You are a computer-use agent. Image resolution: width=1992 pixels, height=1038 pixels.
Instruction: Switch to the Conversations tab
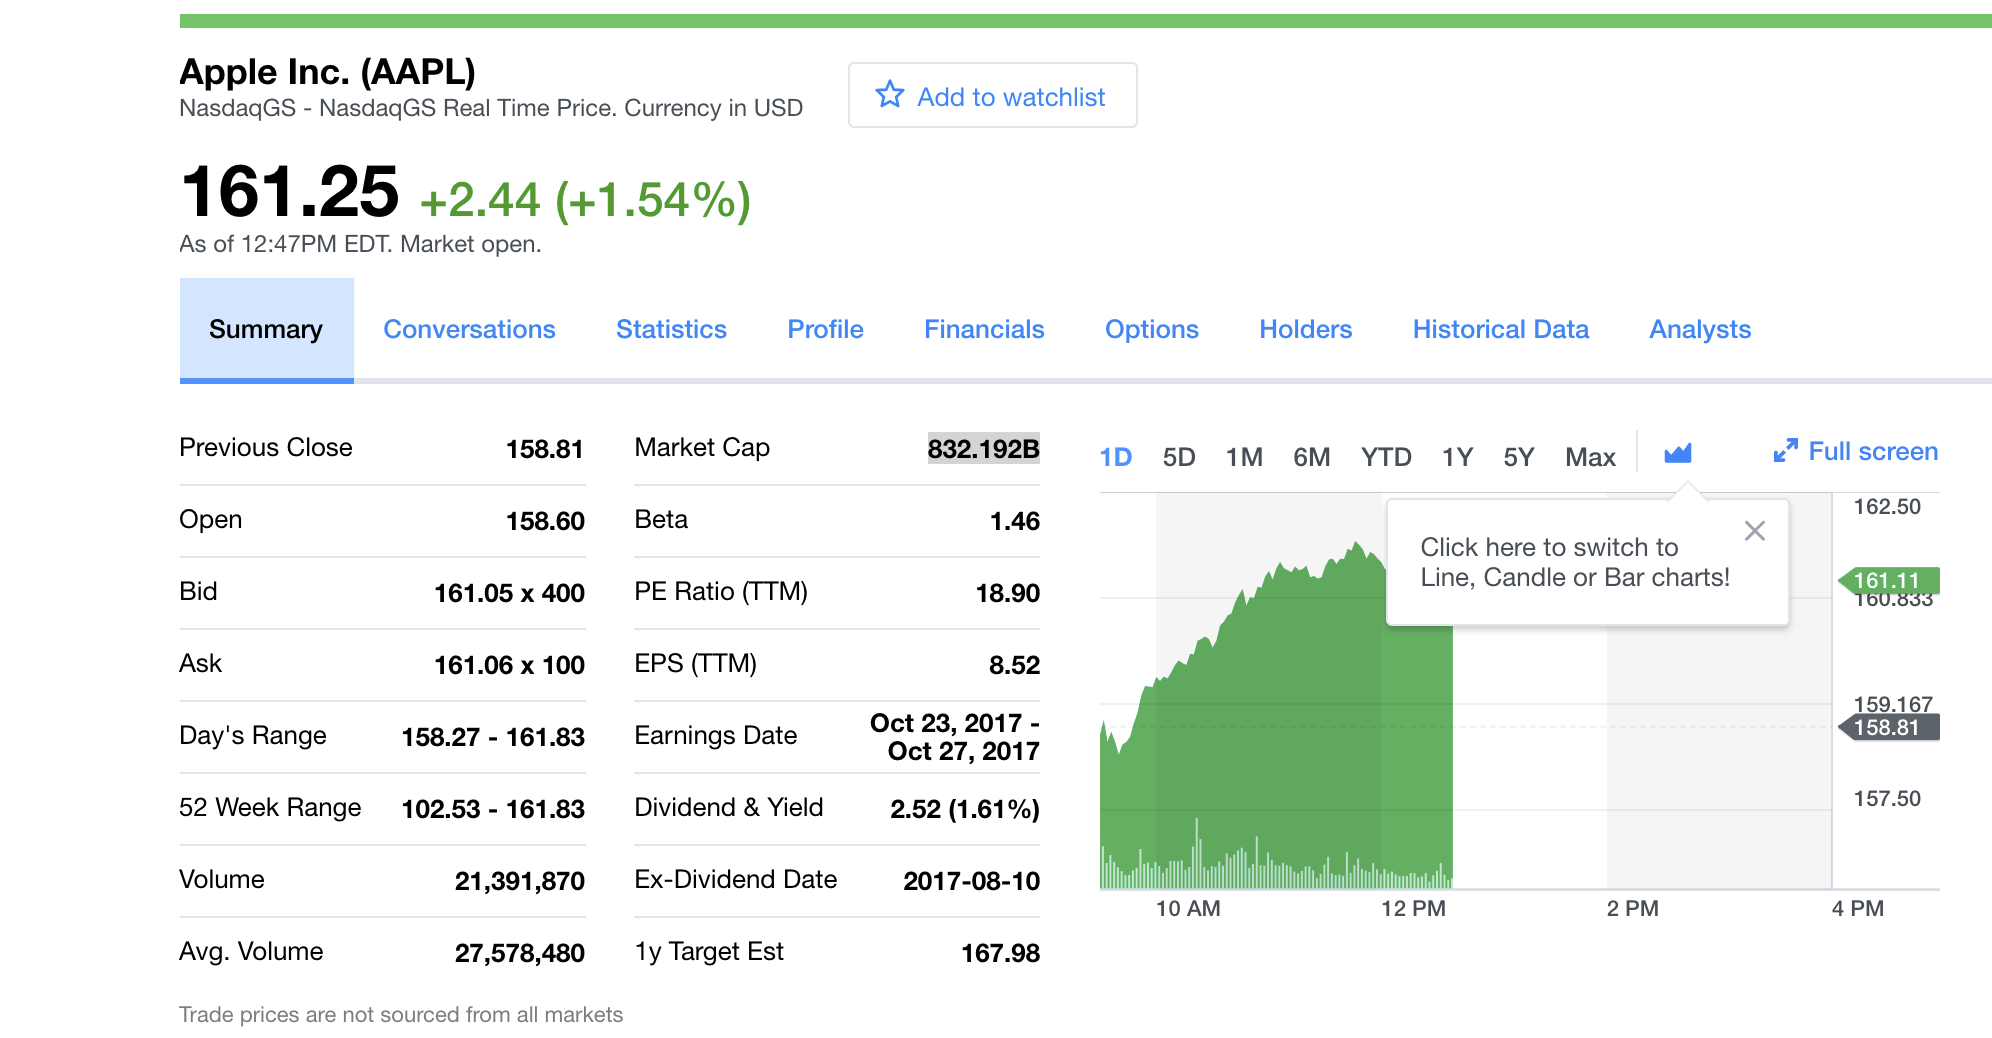(x=469, y=329)
